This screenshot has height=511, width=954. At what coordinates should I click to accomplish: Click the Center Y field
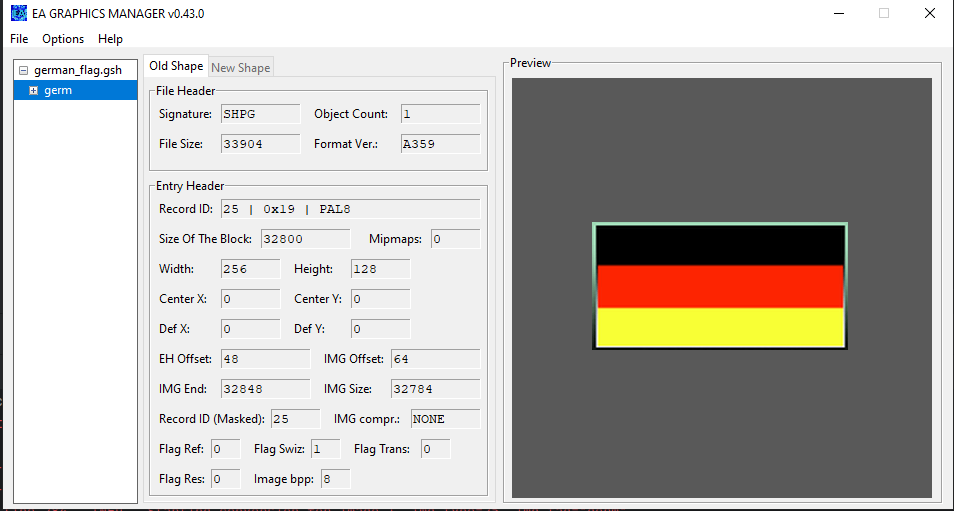[x=381, y=299]
